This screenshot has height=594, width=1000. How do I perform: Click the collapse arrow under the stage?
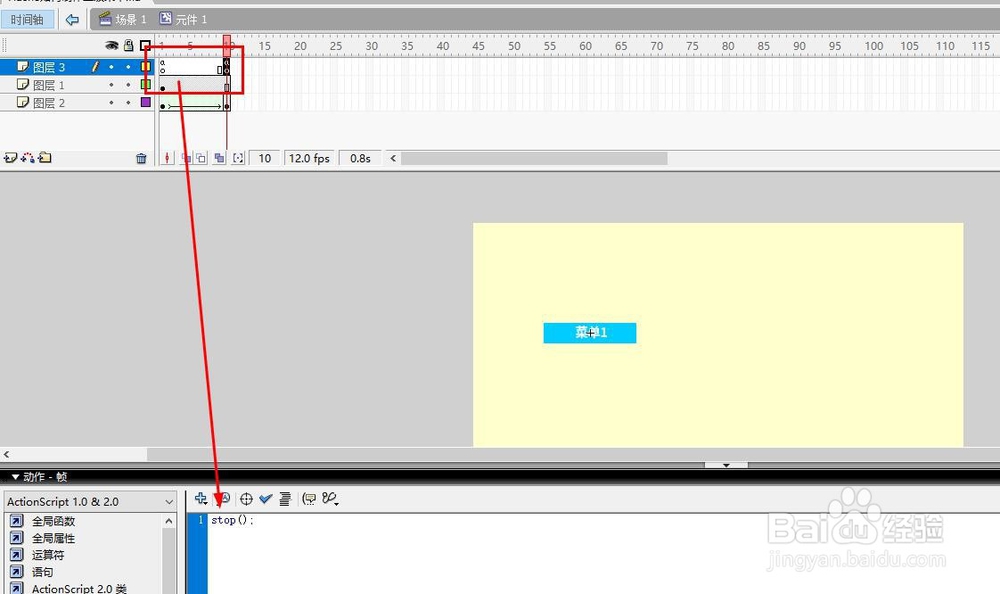(726, 465)
